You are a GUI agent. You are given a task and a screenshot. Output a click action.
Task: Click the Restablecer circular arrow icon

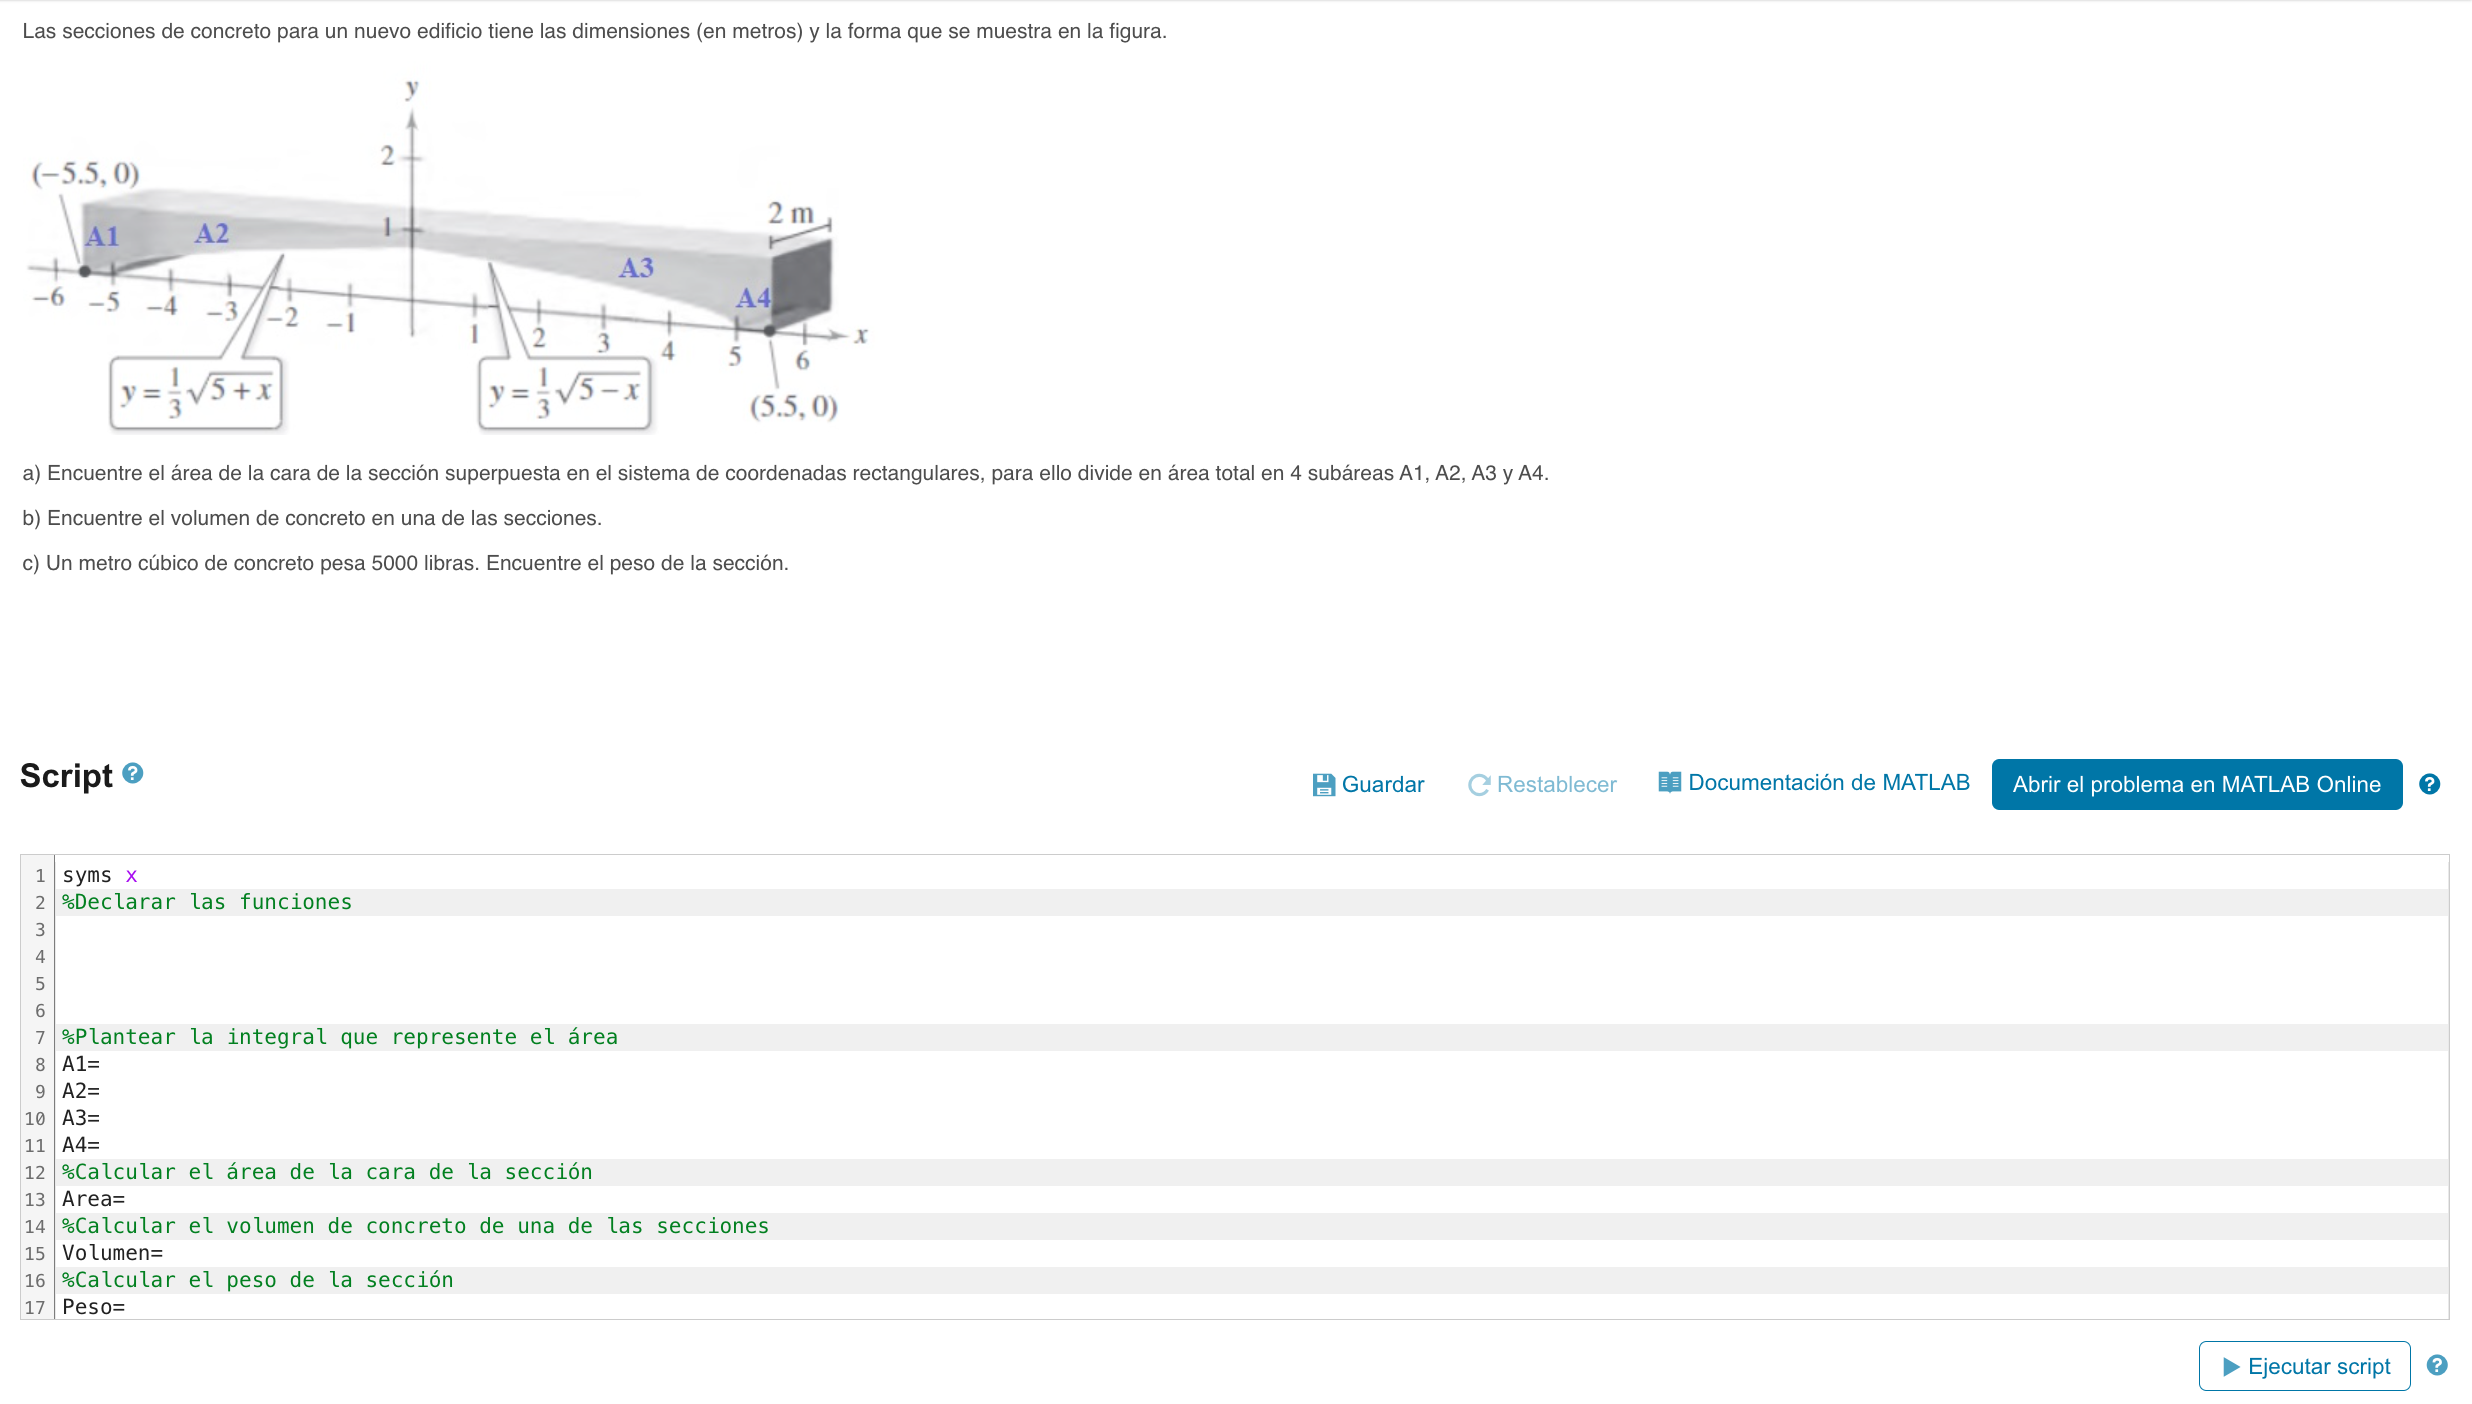(1479, 785)
